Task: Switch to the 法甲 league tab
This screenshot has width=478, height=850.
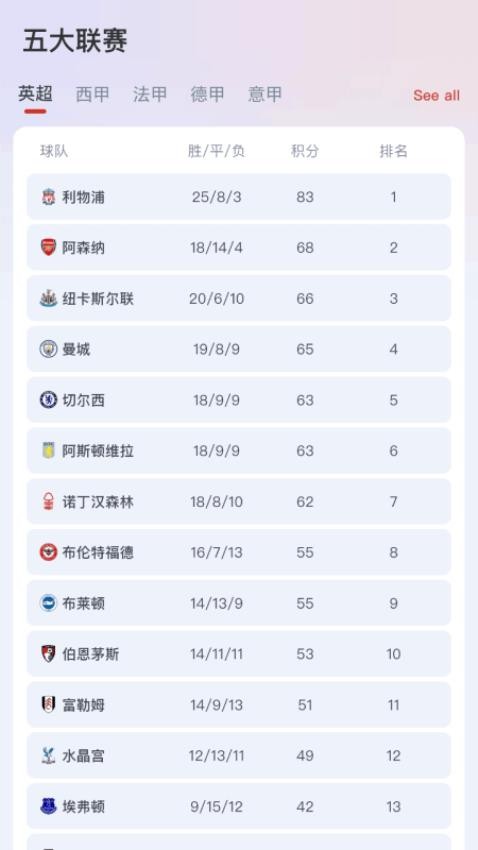Action: tap(150, 94)
